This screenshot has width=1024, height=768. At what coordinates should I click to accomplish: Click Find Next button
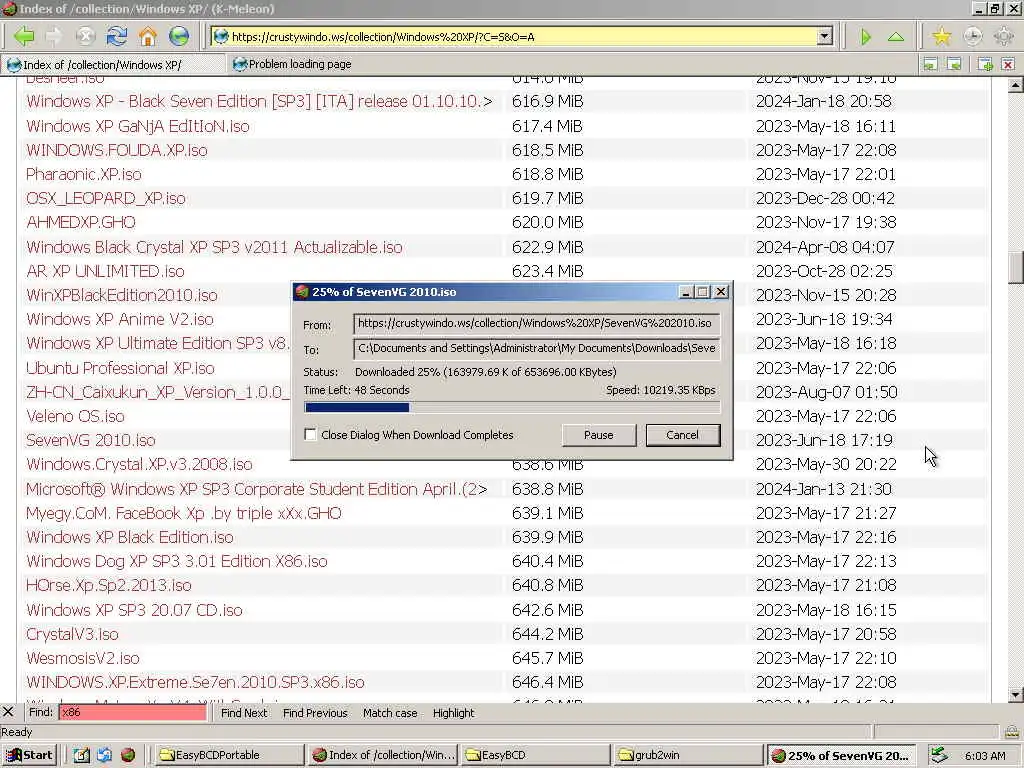tap(244, 712)
